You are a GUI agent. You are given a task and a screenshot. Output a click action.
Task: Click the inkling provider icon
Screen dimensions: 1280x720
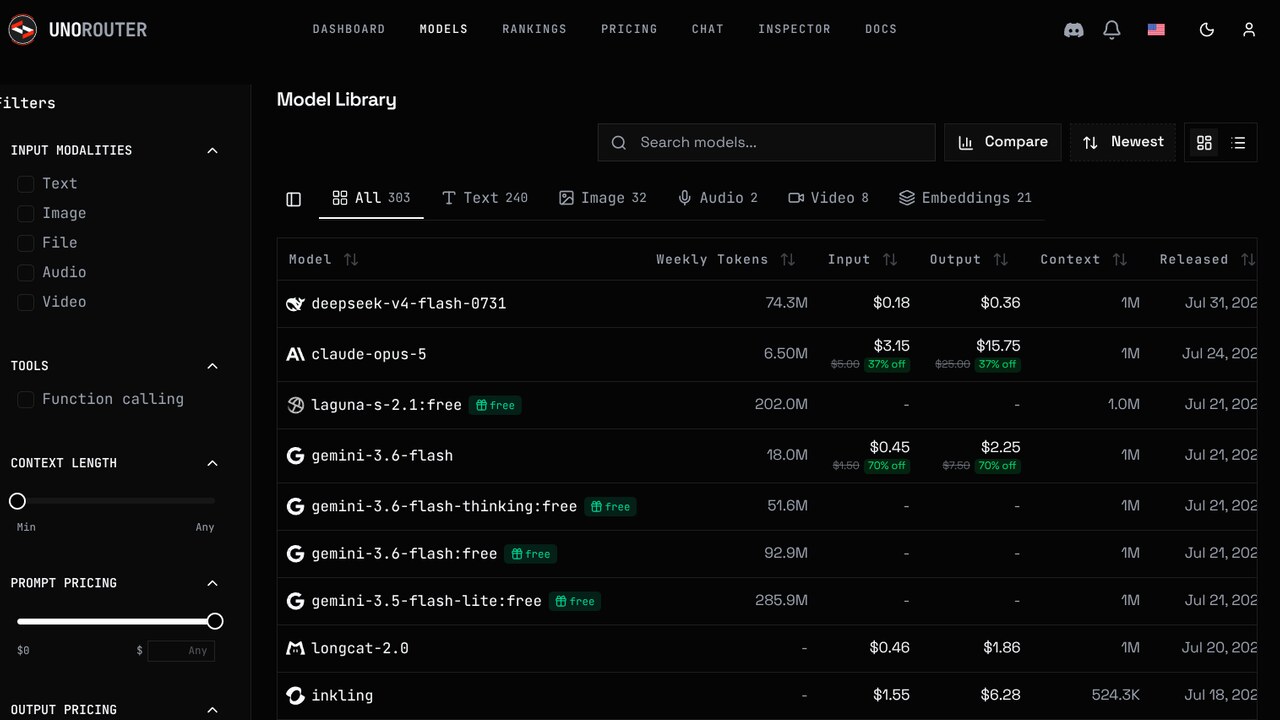click(x=295, y=696)
